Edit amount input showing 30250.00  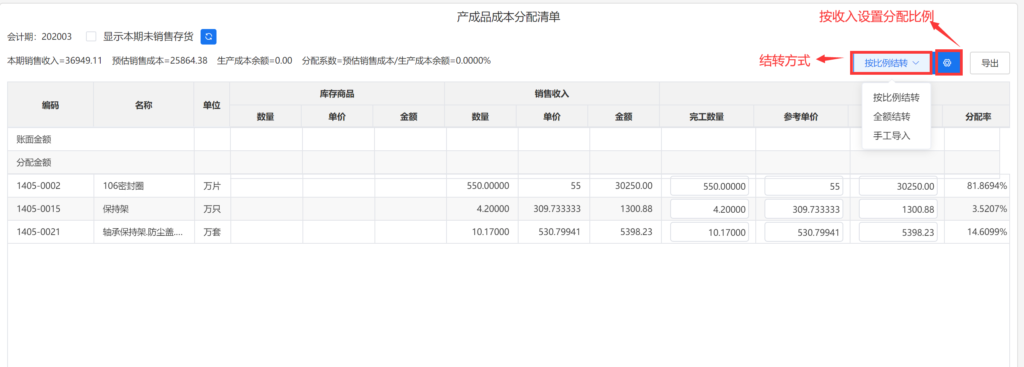[x=898, y=186]
